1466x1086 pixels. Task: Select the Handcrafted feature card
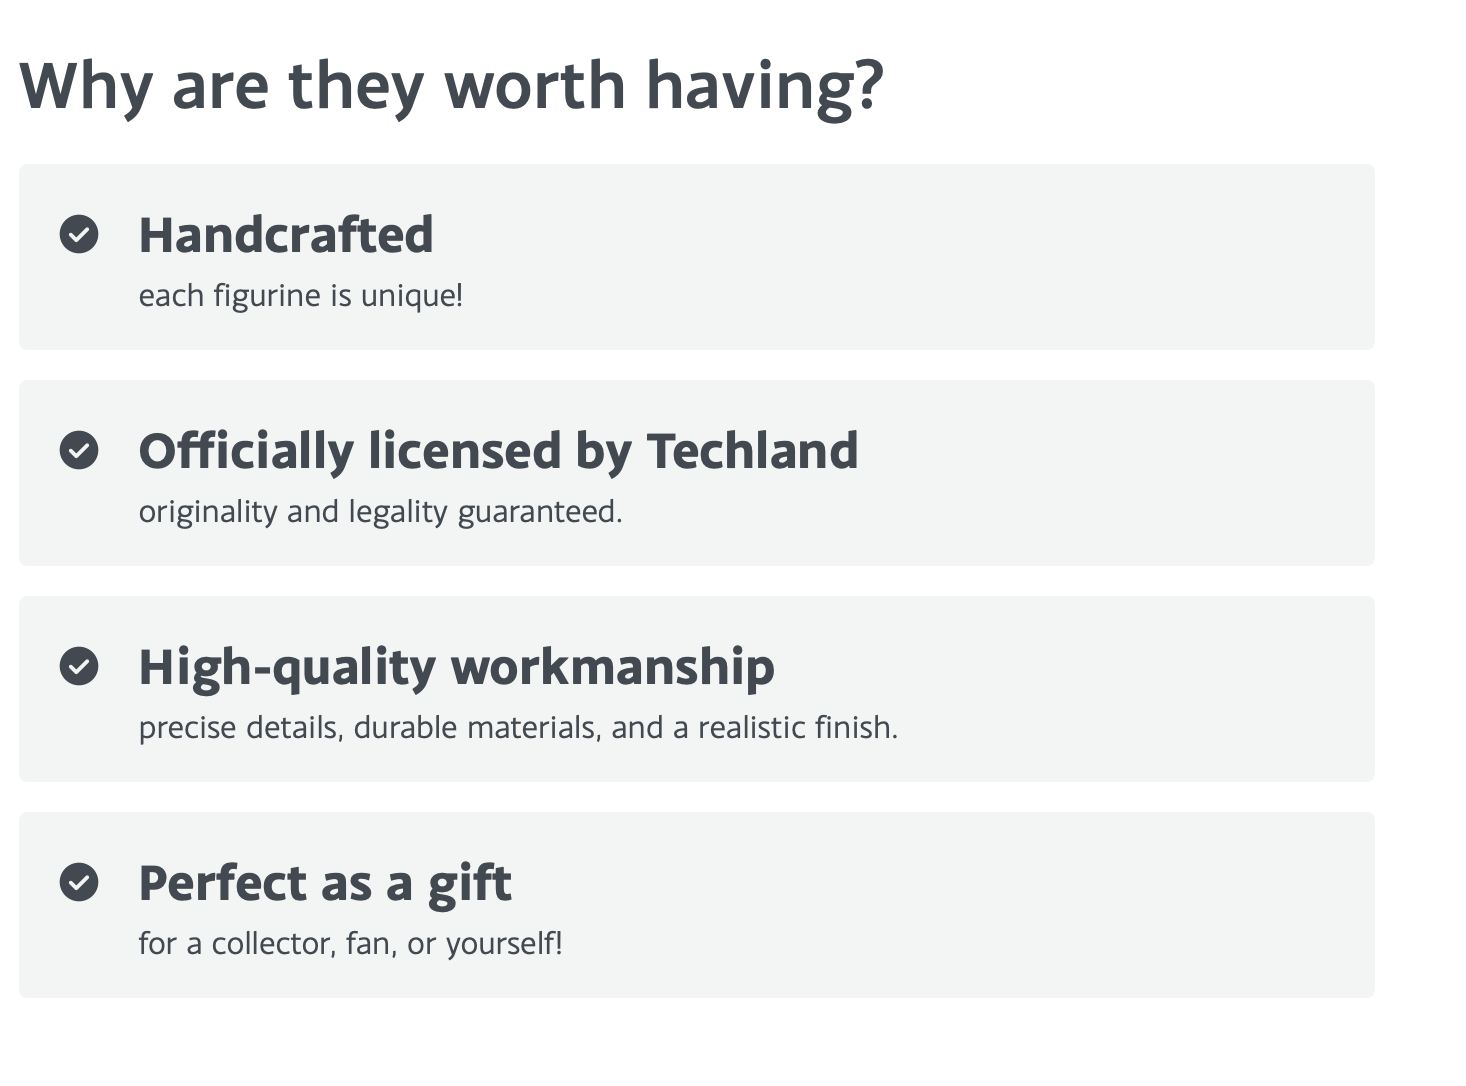click(697, 257)
